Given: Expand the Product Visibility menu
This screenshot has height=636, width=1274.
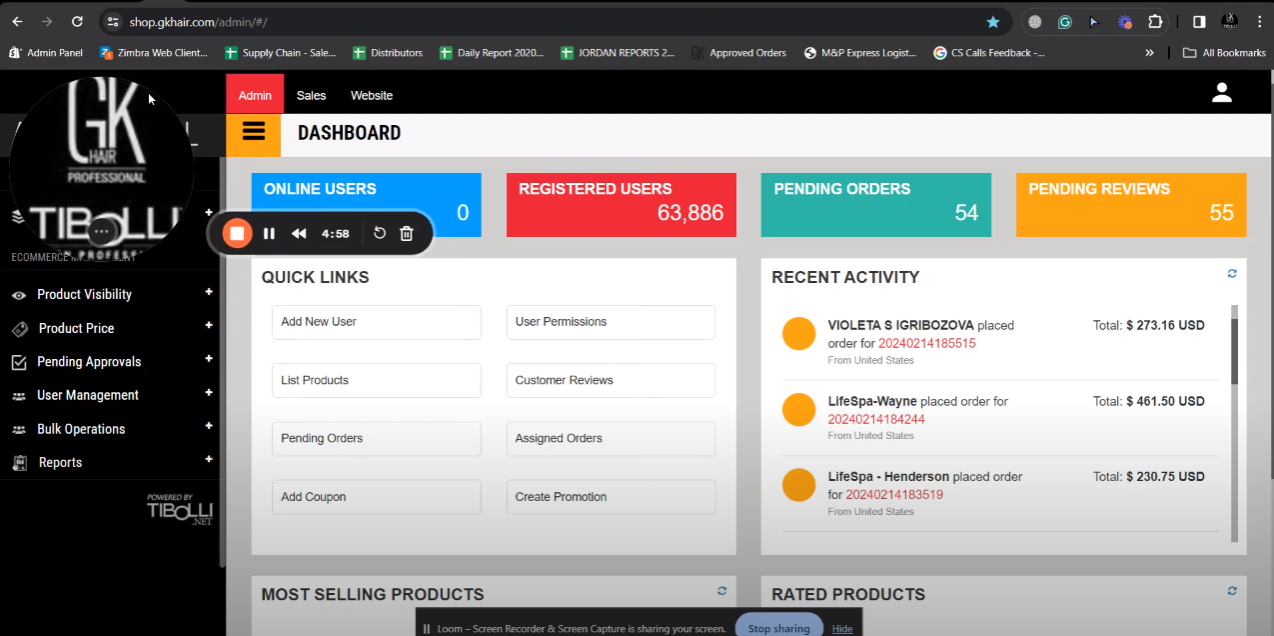Looking at the screenshot, I should pyautogui.click(x=209, y=293).
